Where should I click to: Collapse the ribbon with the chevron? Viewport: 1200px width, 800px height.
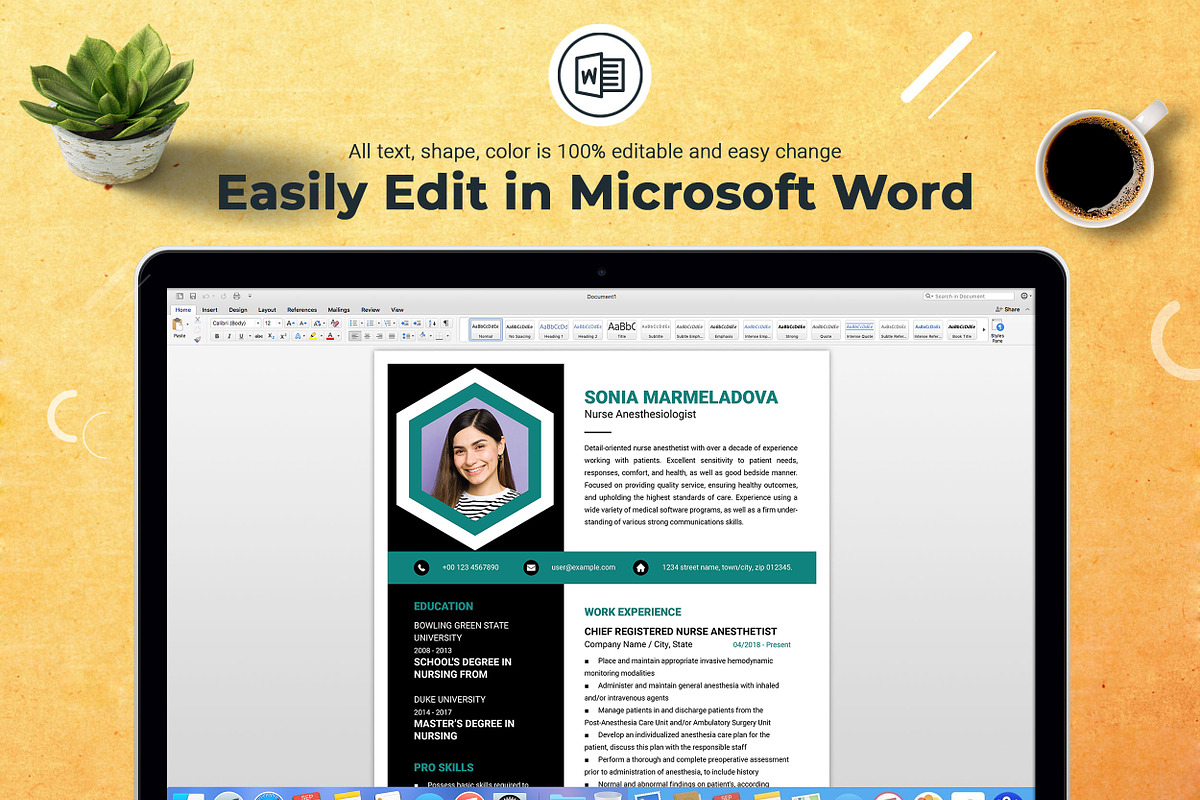pyautogui.click(x=1027, y=309)
